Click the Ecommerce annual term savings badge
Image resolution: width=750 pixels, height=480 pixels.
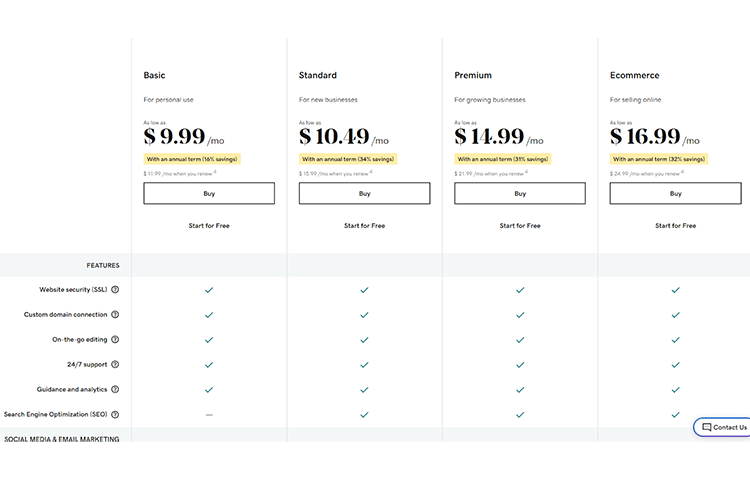pos(659,159)
